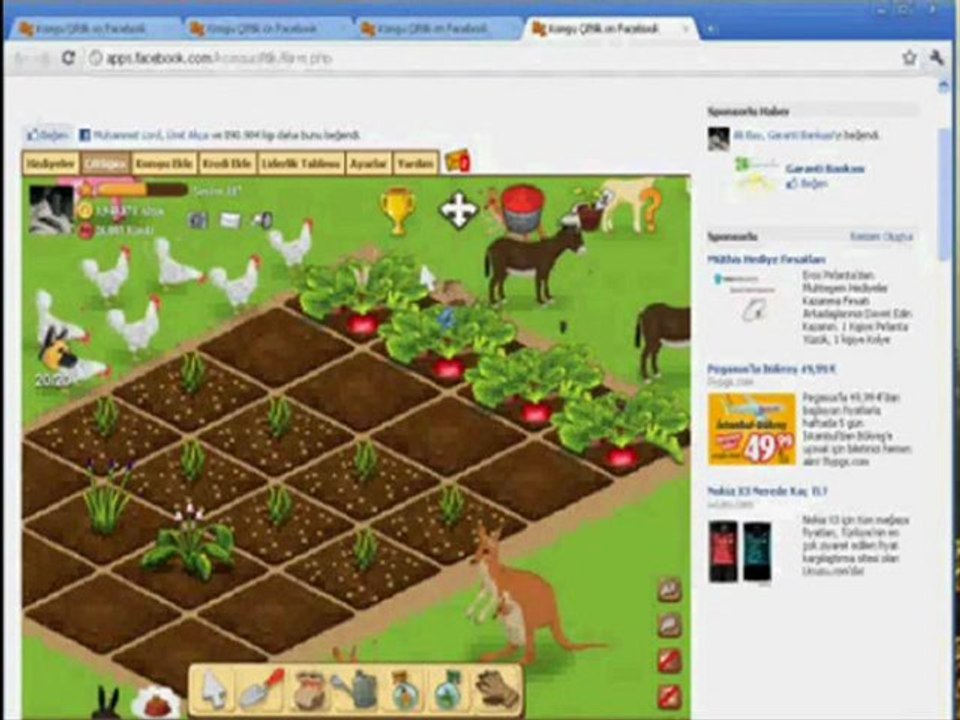Open the browser wrench menu
The height and width of the screenshot is (720, 960).
point(936,58)
